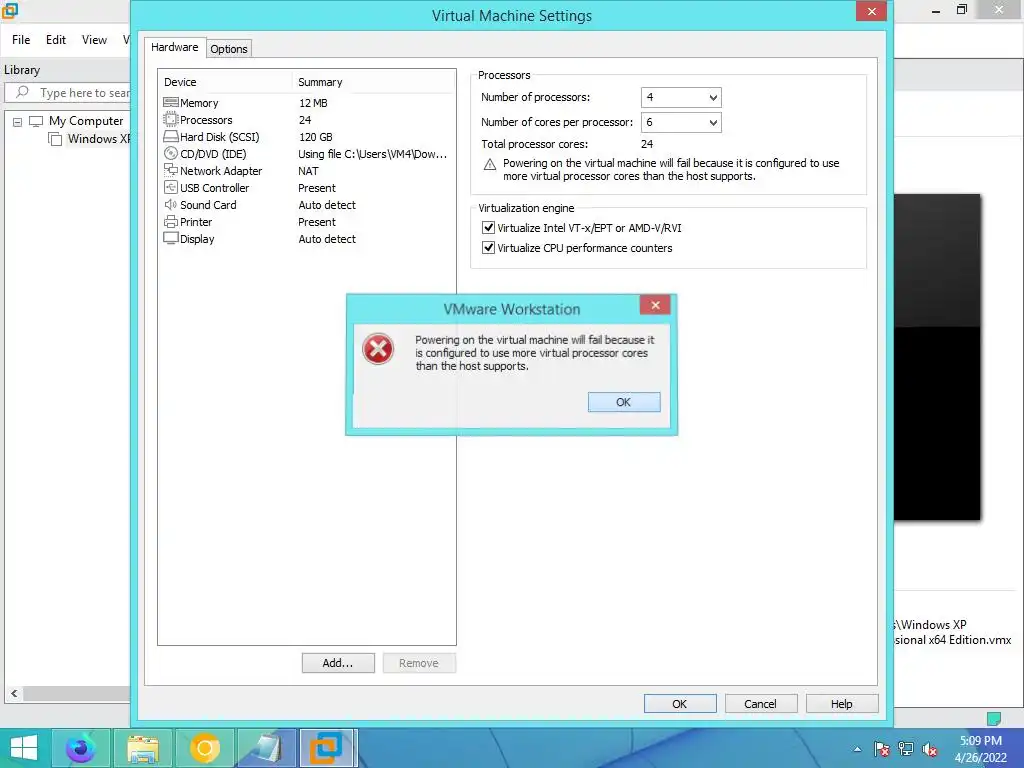This screenshot has height=768, width=1024.
Task: Click VMware Workstation taskbar icon
Action: [x=327, y=748]
